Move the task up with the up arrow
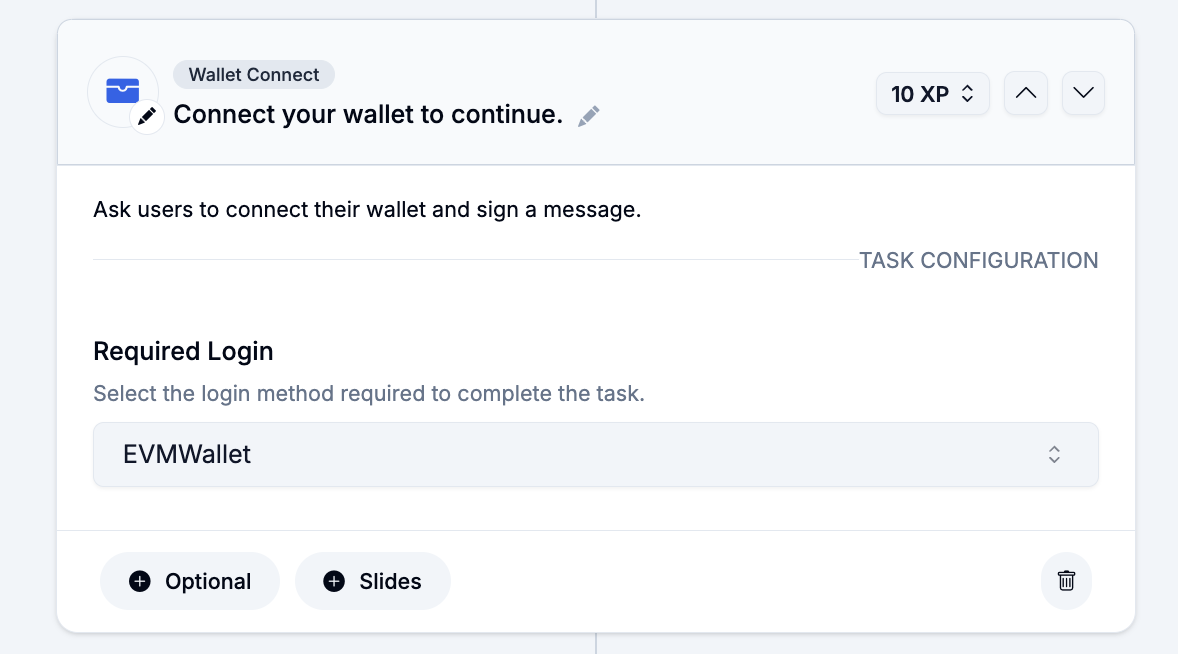1178x654 pixels. coord(1025,94)
